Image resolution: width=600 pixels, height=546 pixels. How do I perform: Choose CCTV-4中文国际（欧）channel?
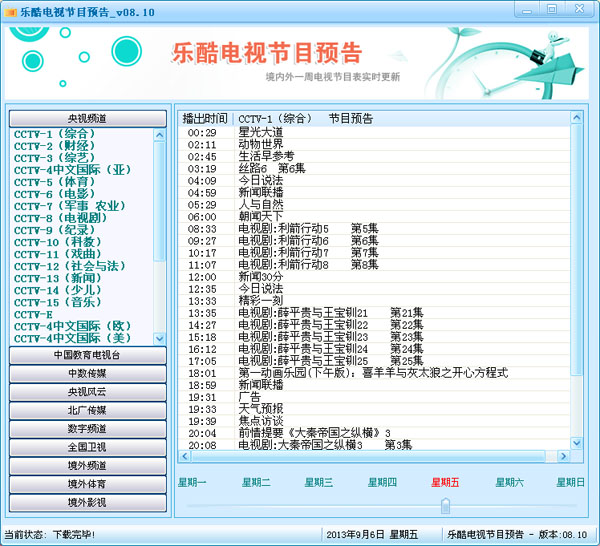tap(73, 326)
